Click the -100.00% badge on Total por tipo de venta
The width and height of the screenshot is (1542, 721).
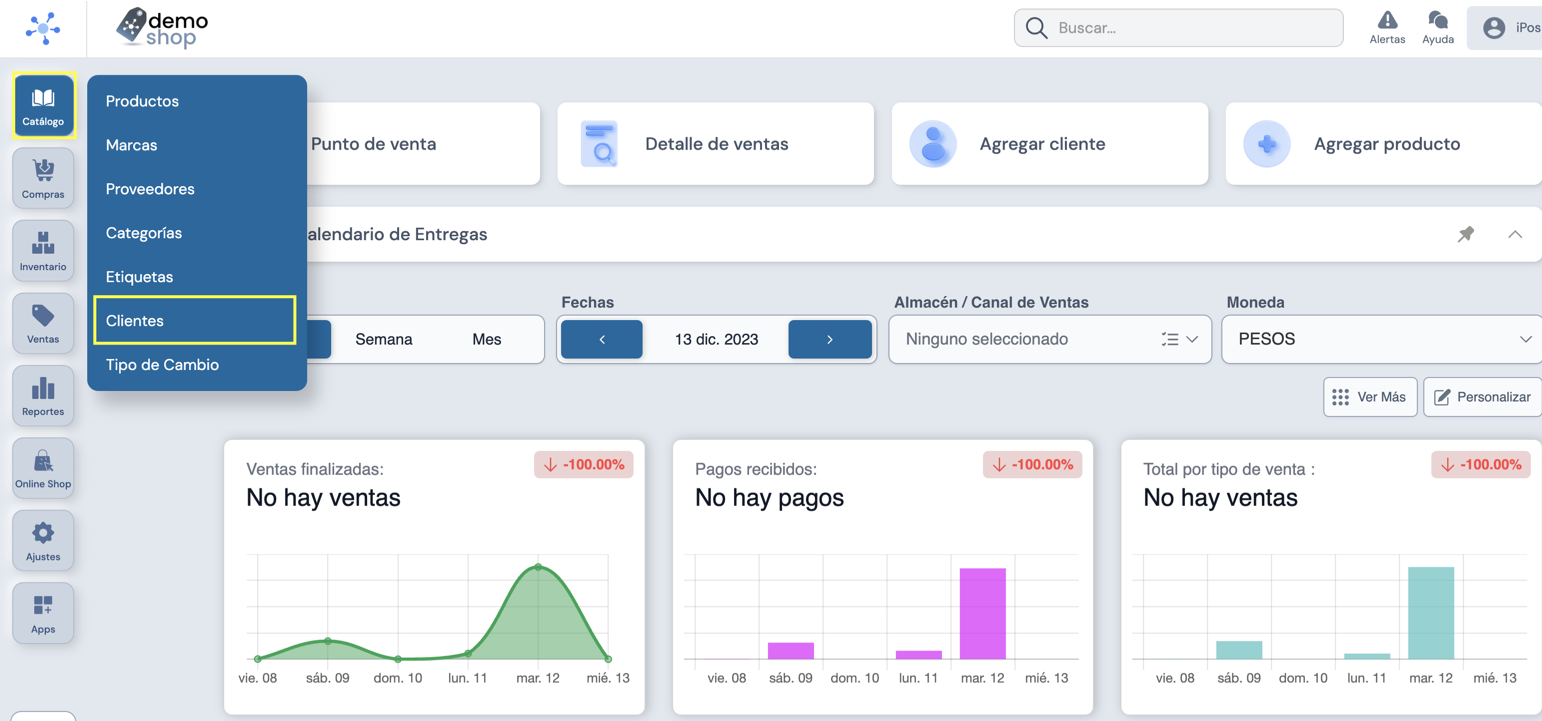(x=1481, y=464)
